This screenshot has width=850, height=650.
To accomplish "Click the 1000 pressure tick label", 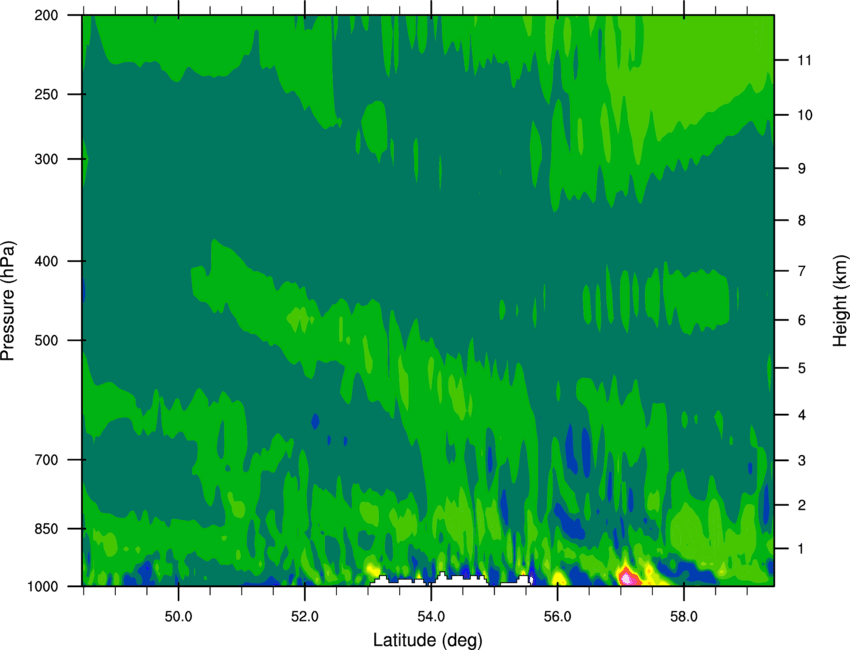I will [43, 586].
